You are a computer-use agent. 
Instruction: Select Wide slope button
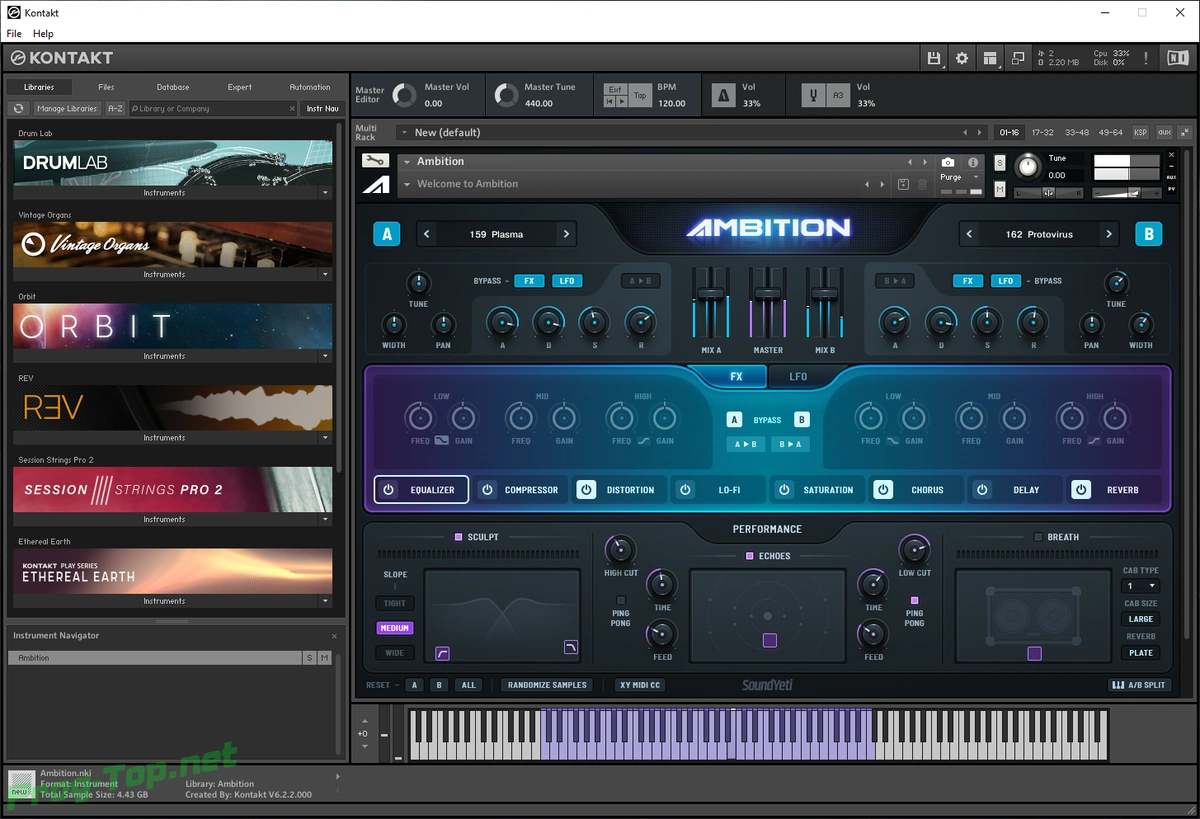[x=395, y=653]
